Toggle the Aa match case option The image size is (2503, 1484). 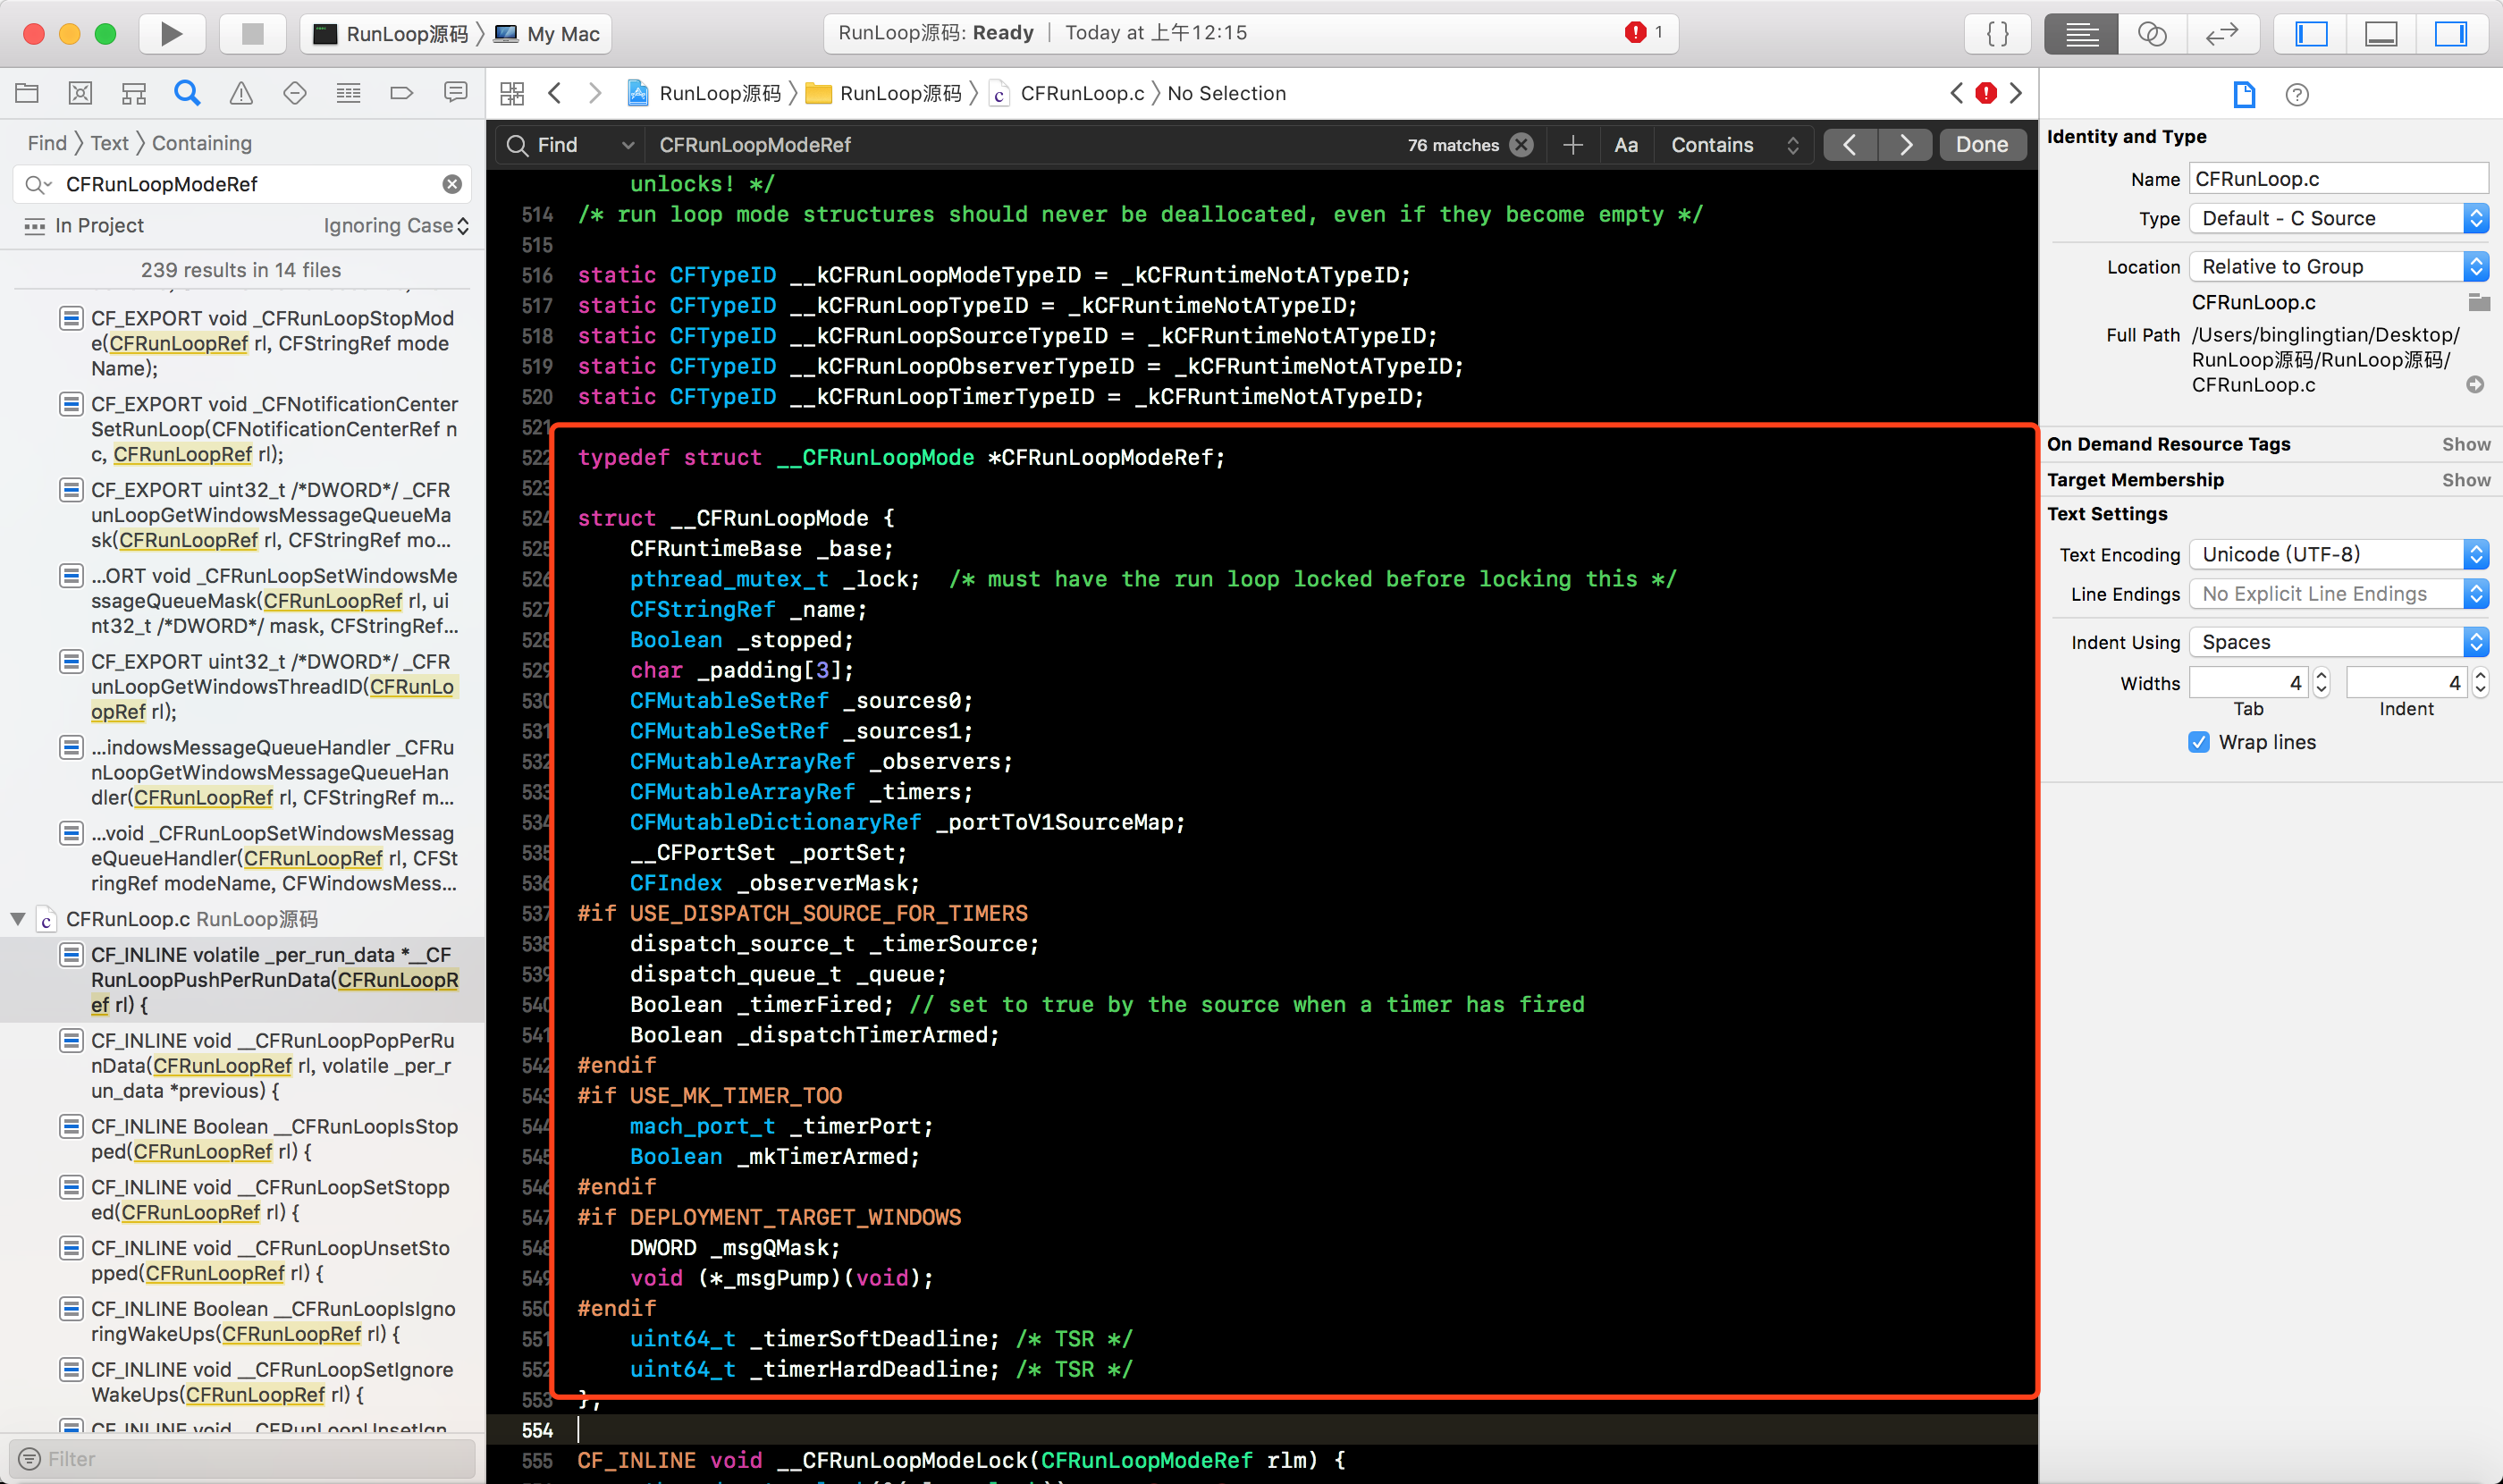coord(1626,145)
